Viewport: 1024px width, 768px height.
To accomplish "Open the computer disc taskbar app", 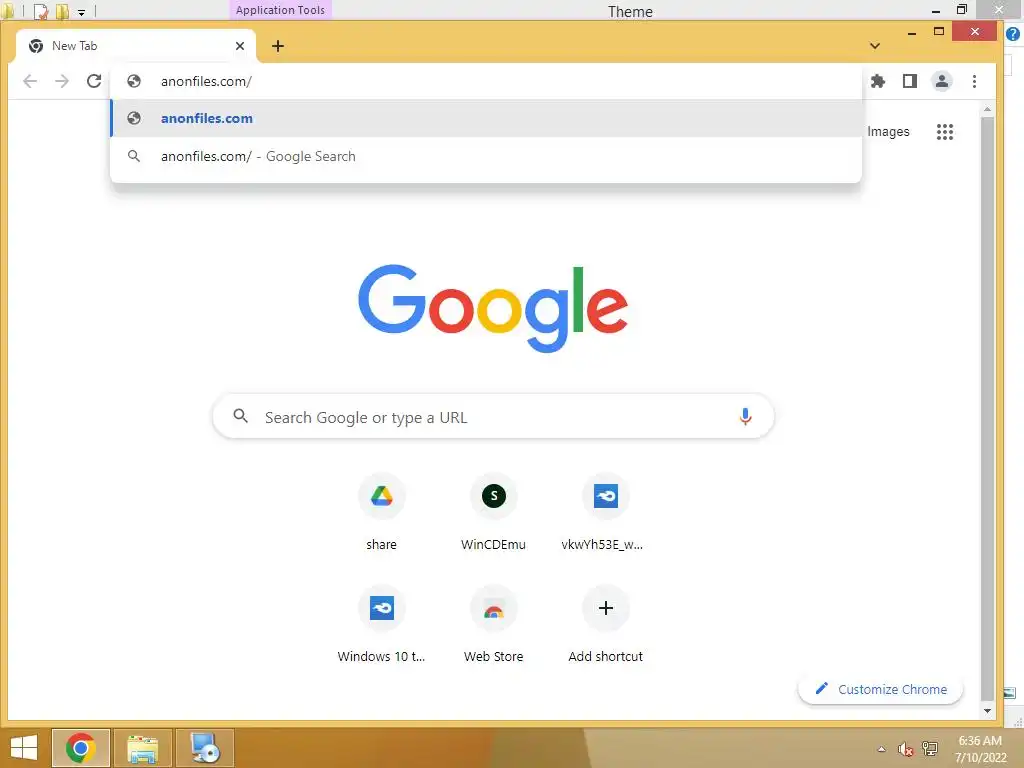I will click(204, 748).
